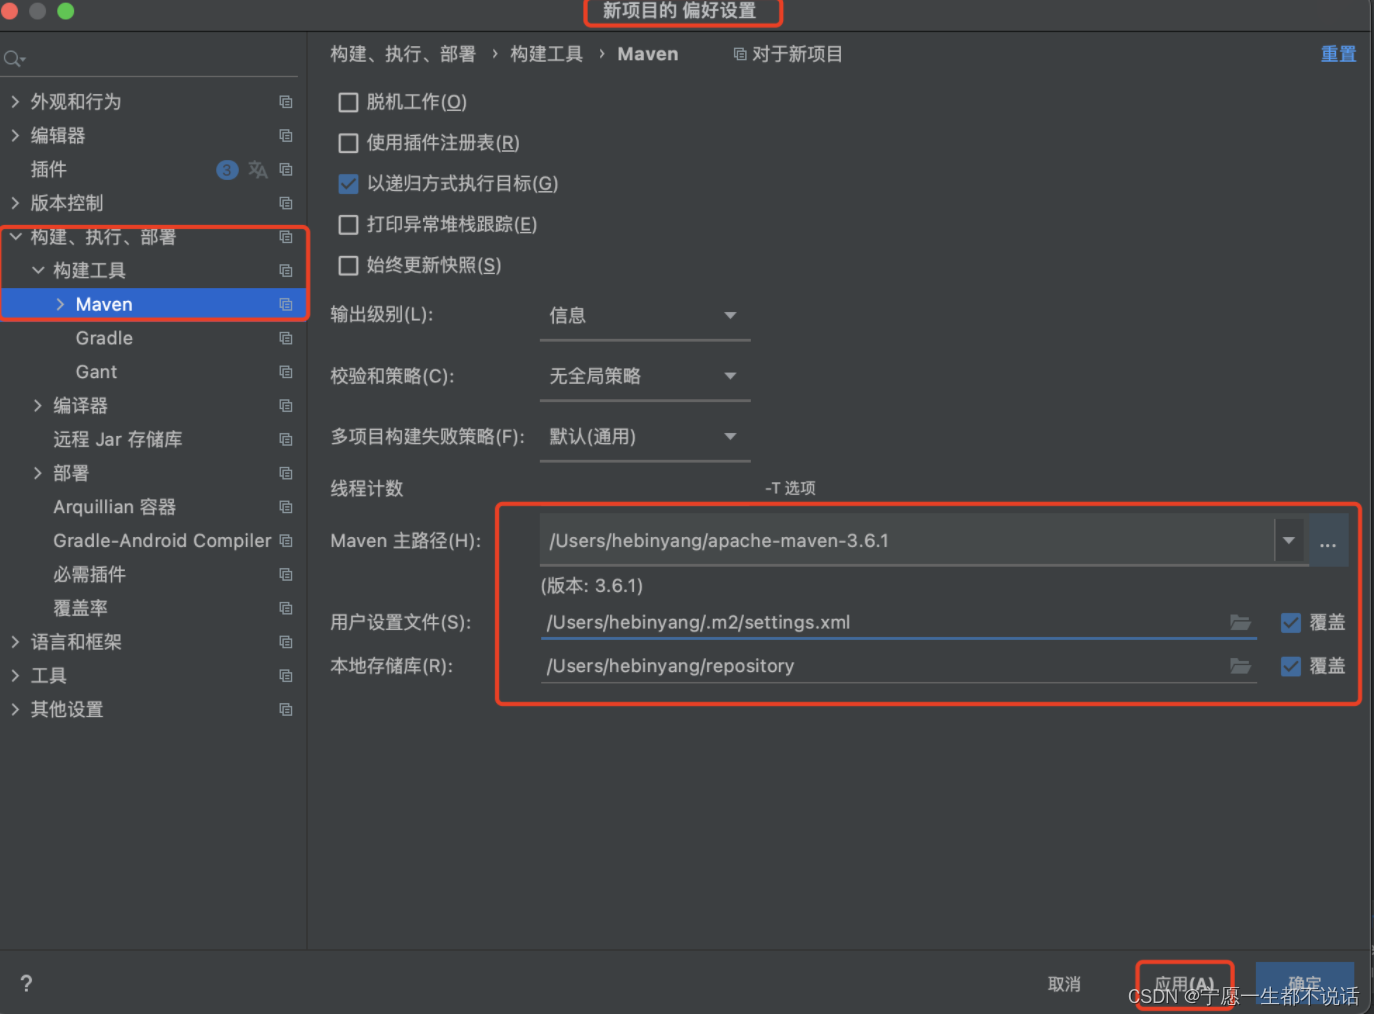Click the project-level icon on Maven row
Viewport: 1376px width, 1016px height.
pos(286,305)
